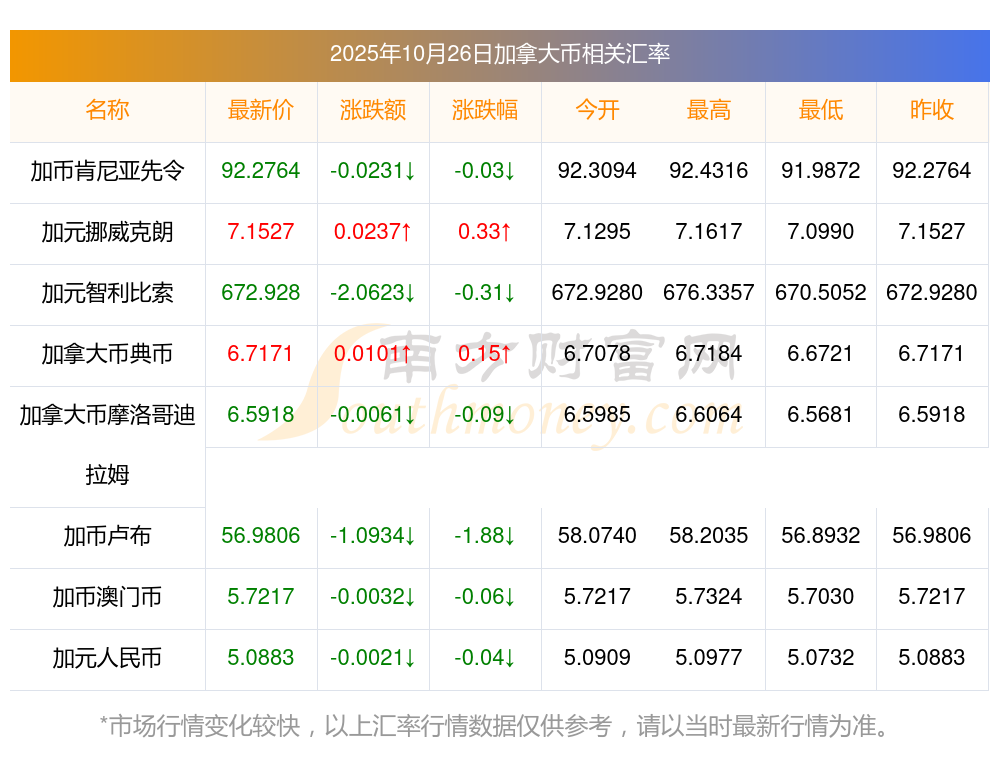This screenshot has width=1000, height=757.
Task: Select the 加币肯尼亚先令 row name
Action: (107, 171)
